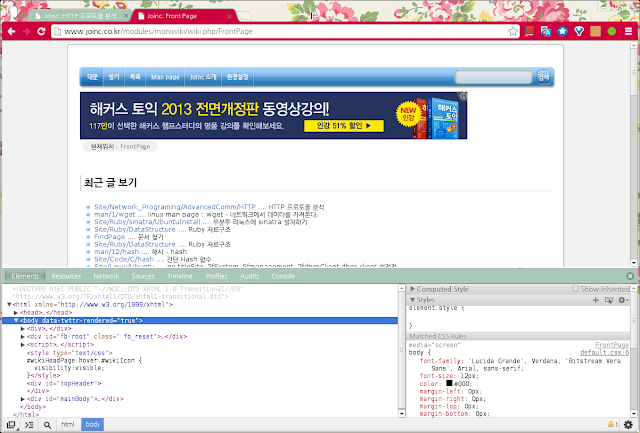Open the Chrome hamburger menu
Screen dimensions: 640x433
tap(629, 31)
